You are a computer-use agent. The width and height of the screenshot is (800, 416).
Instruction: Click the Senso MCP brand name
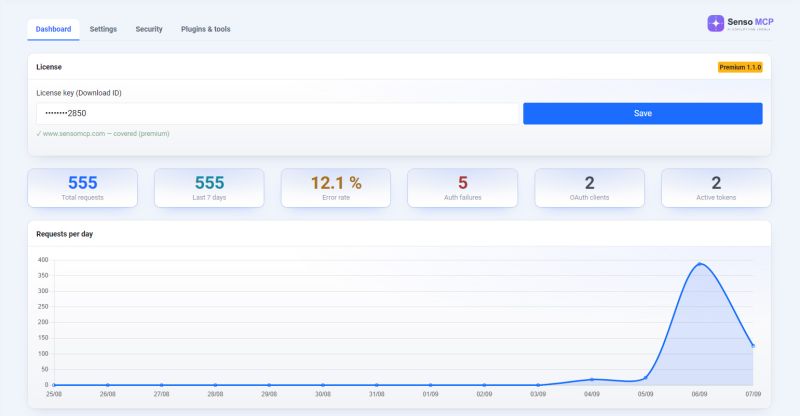point(750,22)
